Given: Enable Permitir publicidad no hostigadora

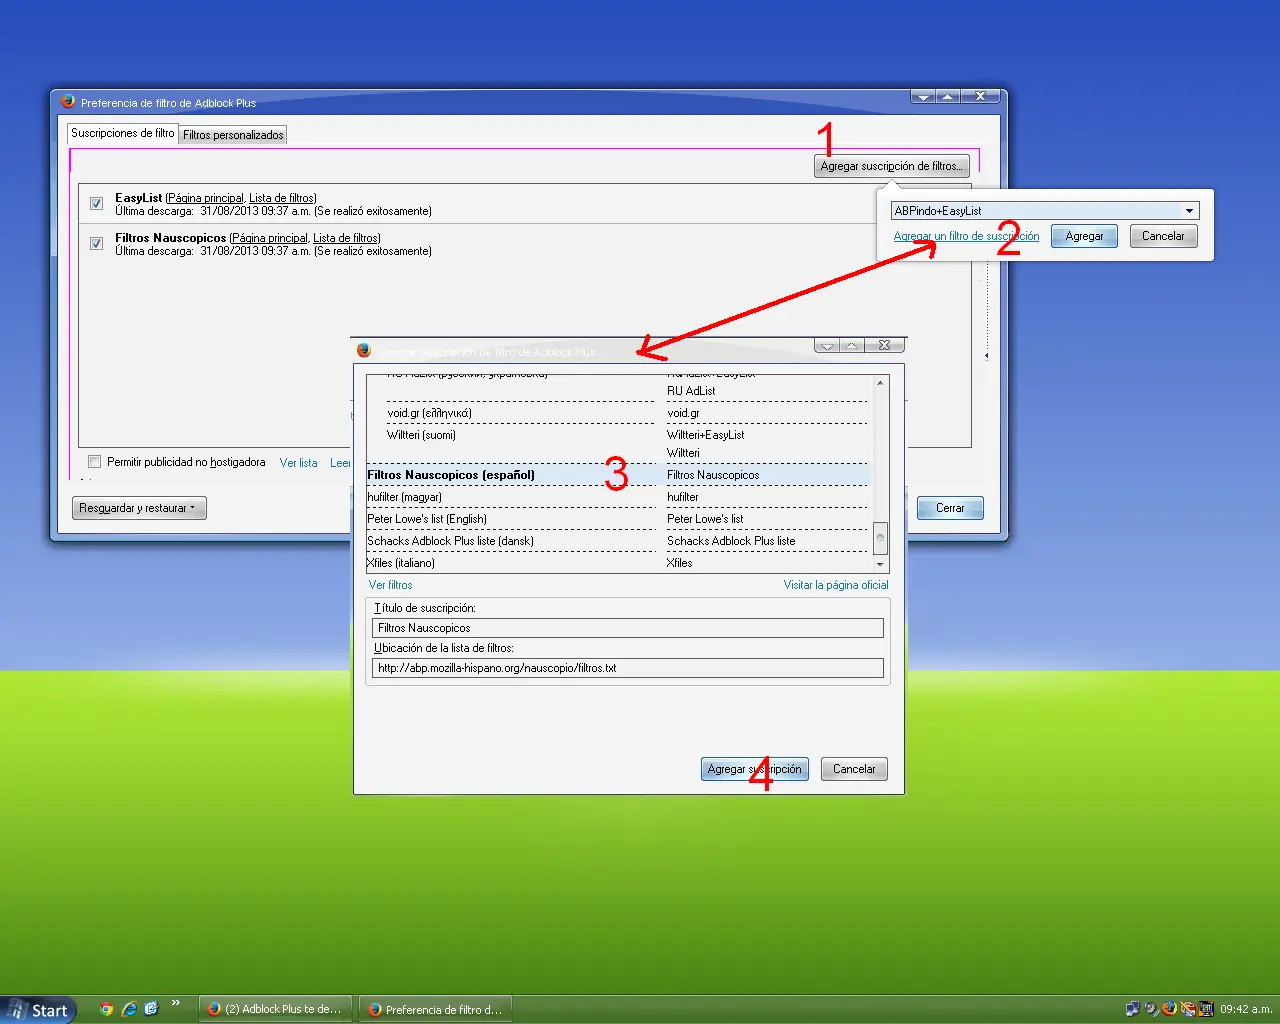Looking at the screenshot, I should coord(94,462).
